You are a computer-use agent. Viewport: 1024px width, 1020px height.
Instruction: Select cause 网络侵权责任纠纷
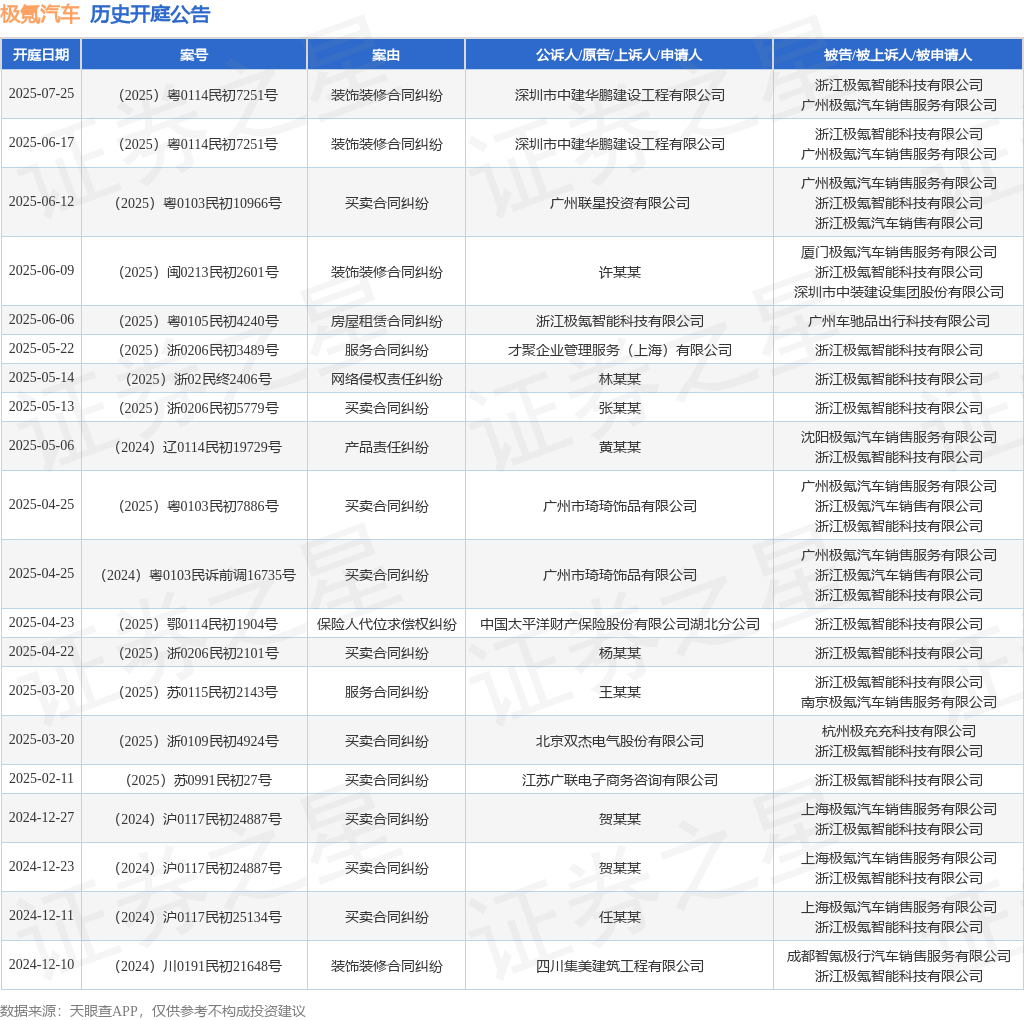pos(386,379)
